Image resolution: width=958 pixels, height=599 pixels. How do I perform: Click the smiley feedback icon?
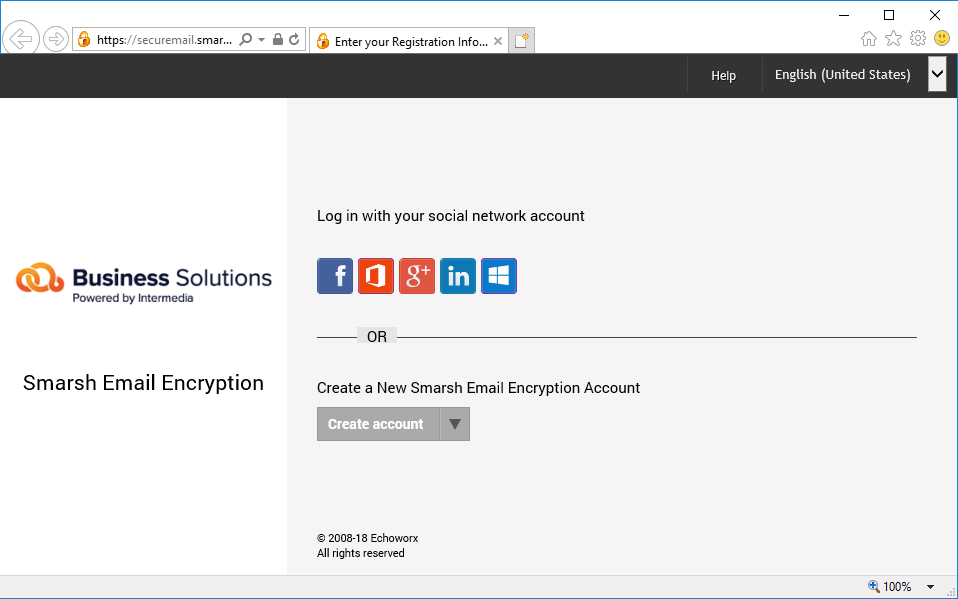[941, 38]
